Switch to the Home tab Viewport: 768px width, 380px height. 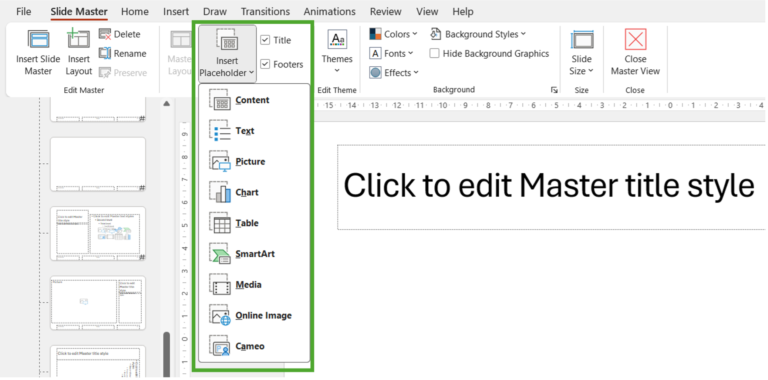(135, 11)
